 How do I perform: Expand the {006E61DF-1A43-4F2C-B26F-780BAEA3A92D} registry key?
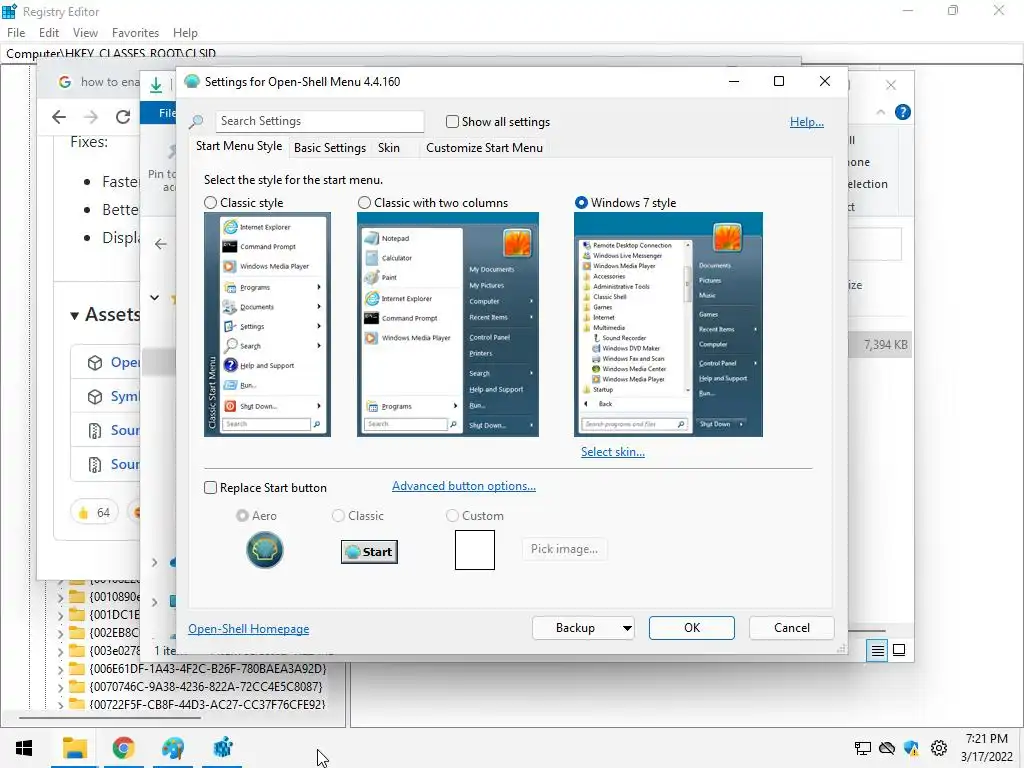point(60,669)
